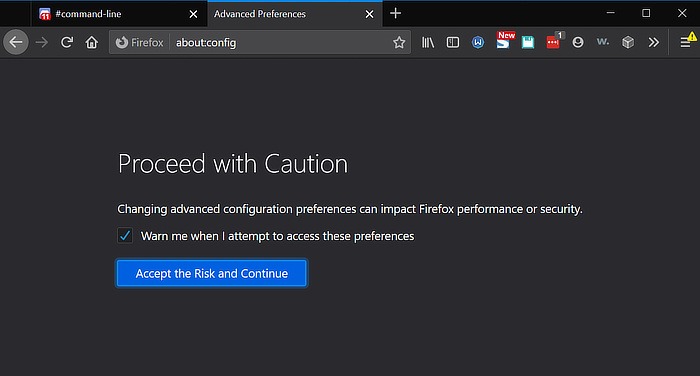Minimize the Firefox window
The height and width of the screenshot is (376, 700).
point(610,13)
